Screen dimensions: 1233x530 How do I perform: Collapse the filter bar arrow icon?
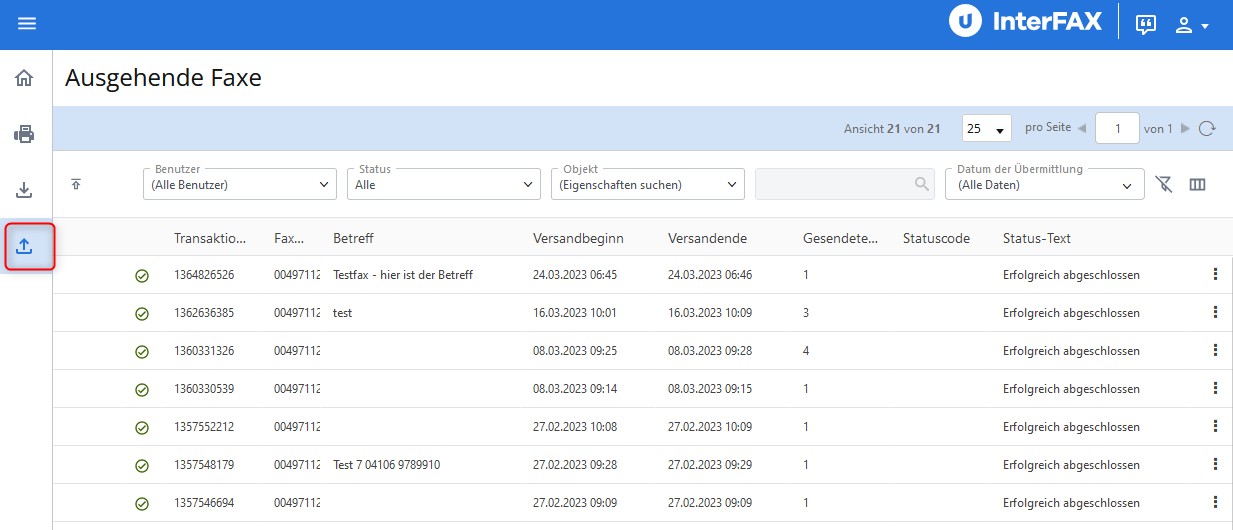[76, 184]
